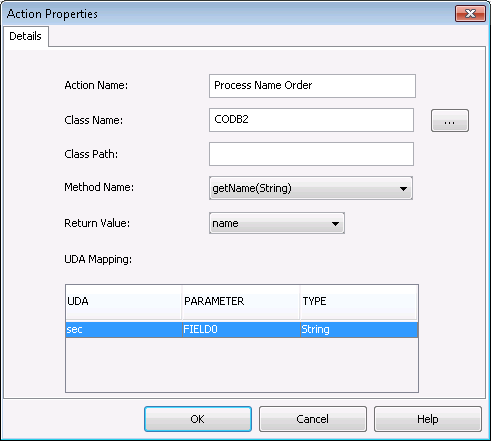Image resolution: width=491 pixels, height=441 pixels.
Task: Open Help for Action Properties
Action: coord(428,419)
